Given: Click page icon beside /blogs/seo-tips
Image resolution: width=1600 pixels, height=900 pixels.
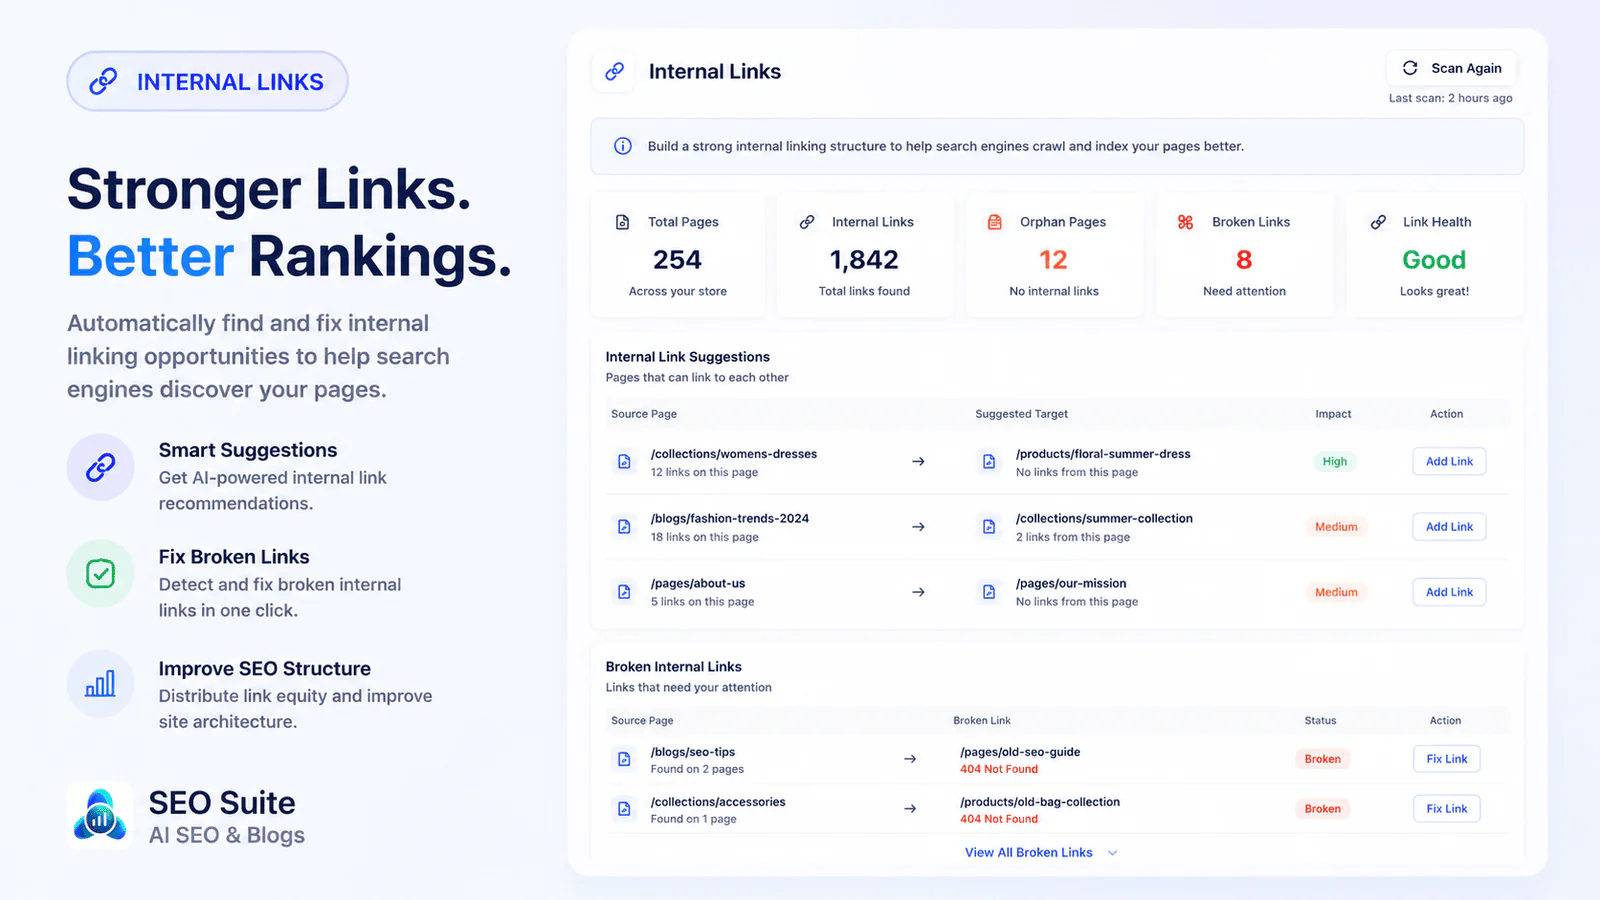Looking at the screenshot, I should click(x=624, y=759).
